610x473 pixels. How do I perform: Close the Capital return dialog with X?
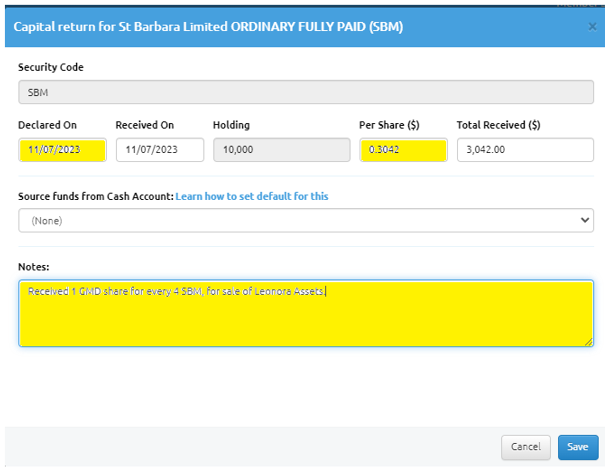coord(592,27)
